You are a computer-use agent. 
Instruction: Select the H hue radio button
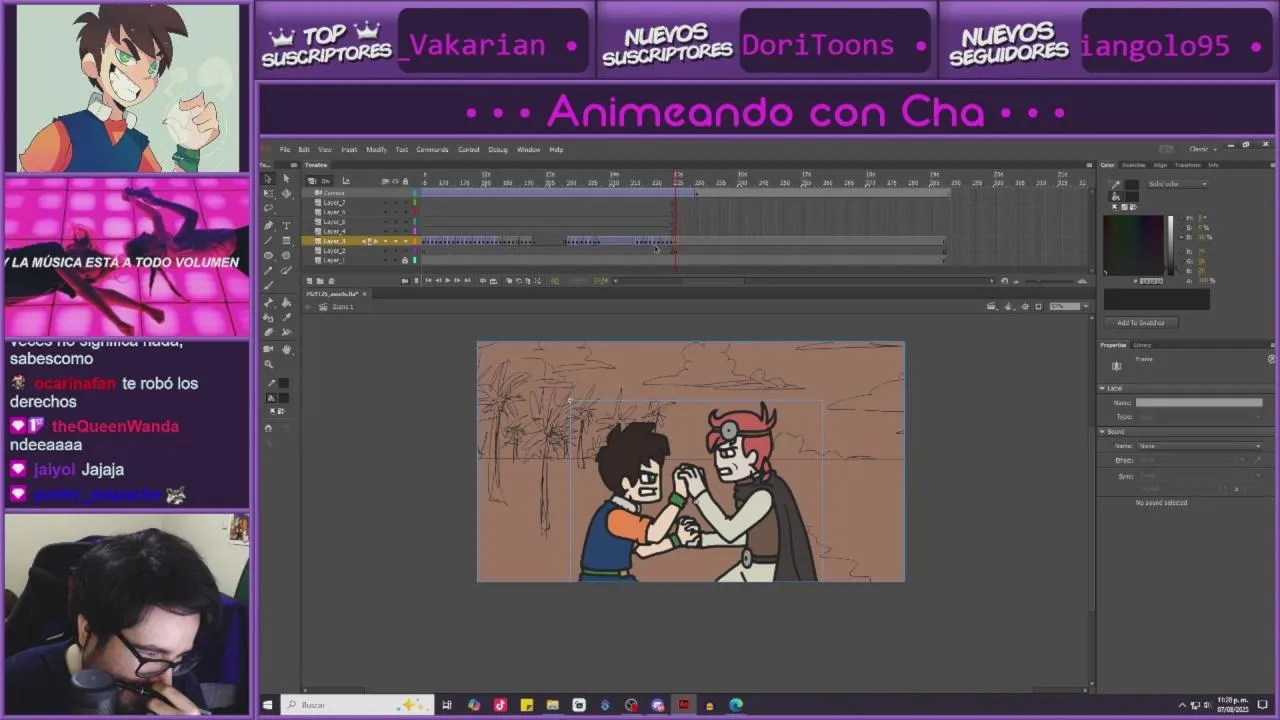point(1182,218)
